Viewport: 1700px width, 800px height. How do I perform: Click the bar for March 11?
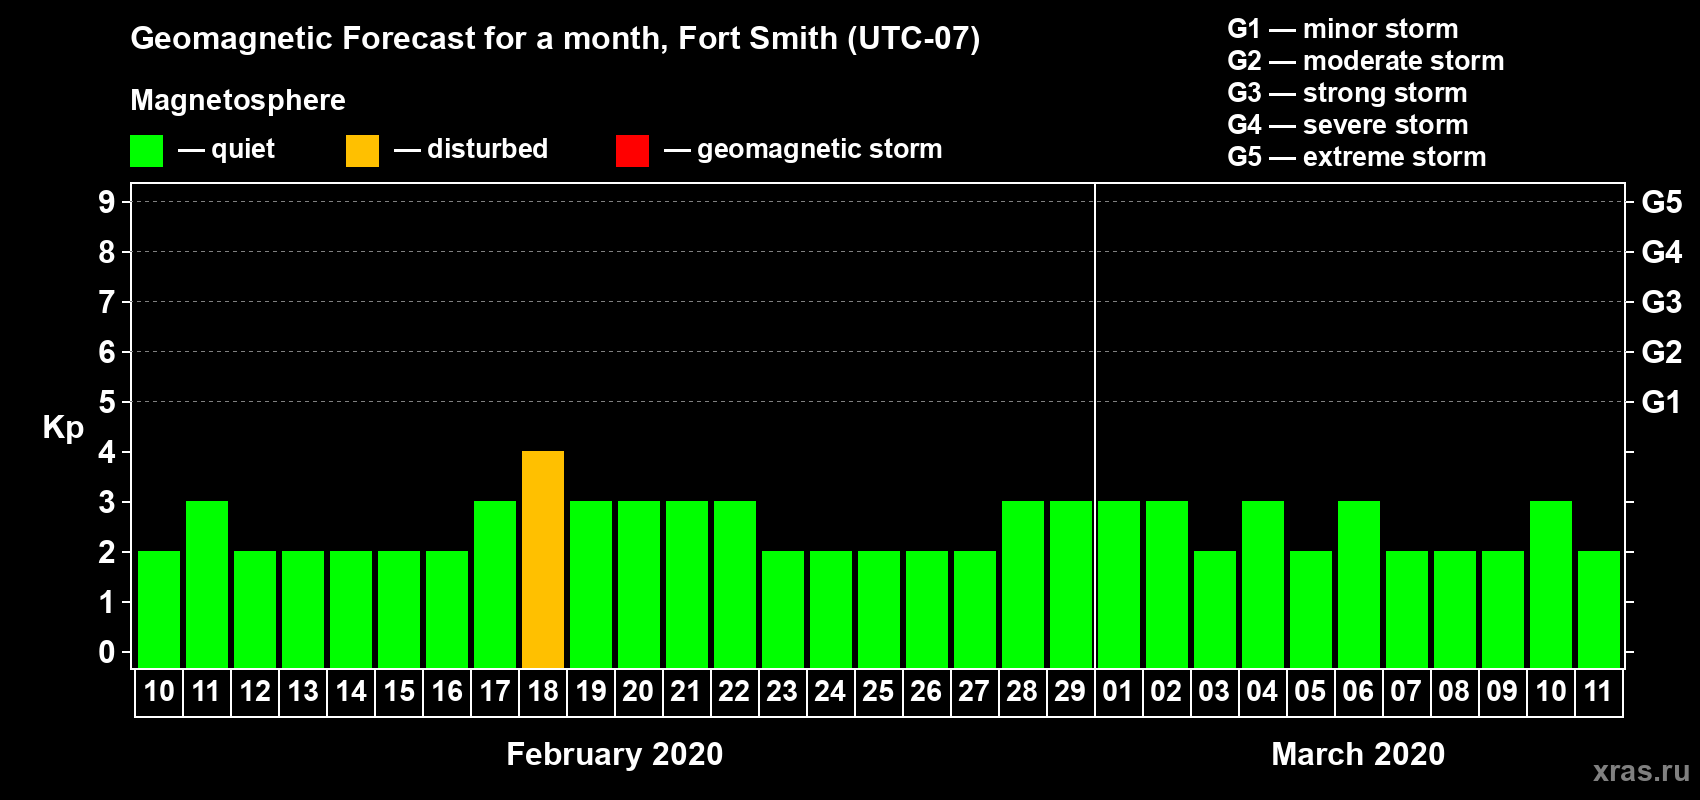point(1599,609)
